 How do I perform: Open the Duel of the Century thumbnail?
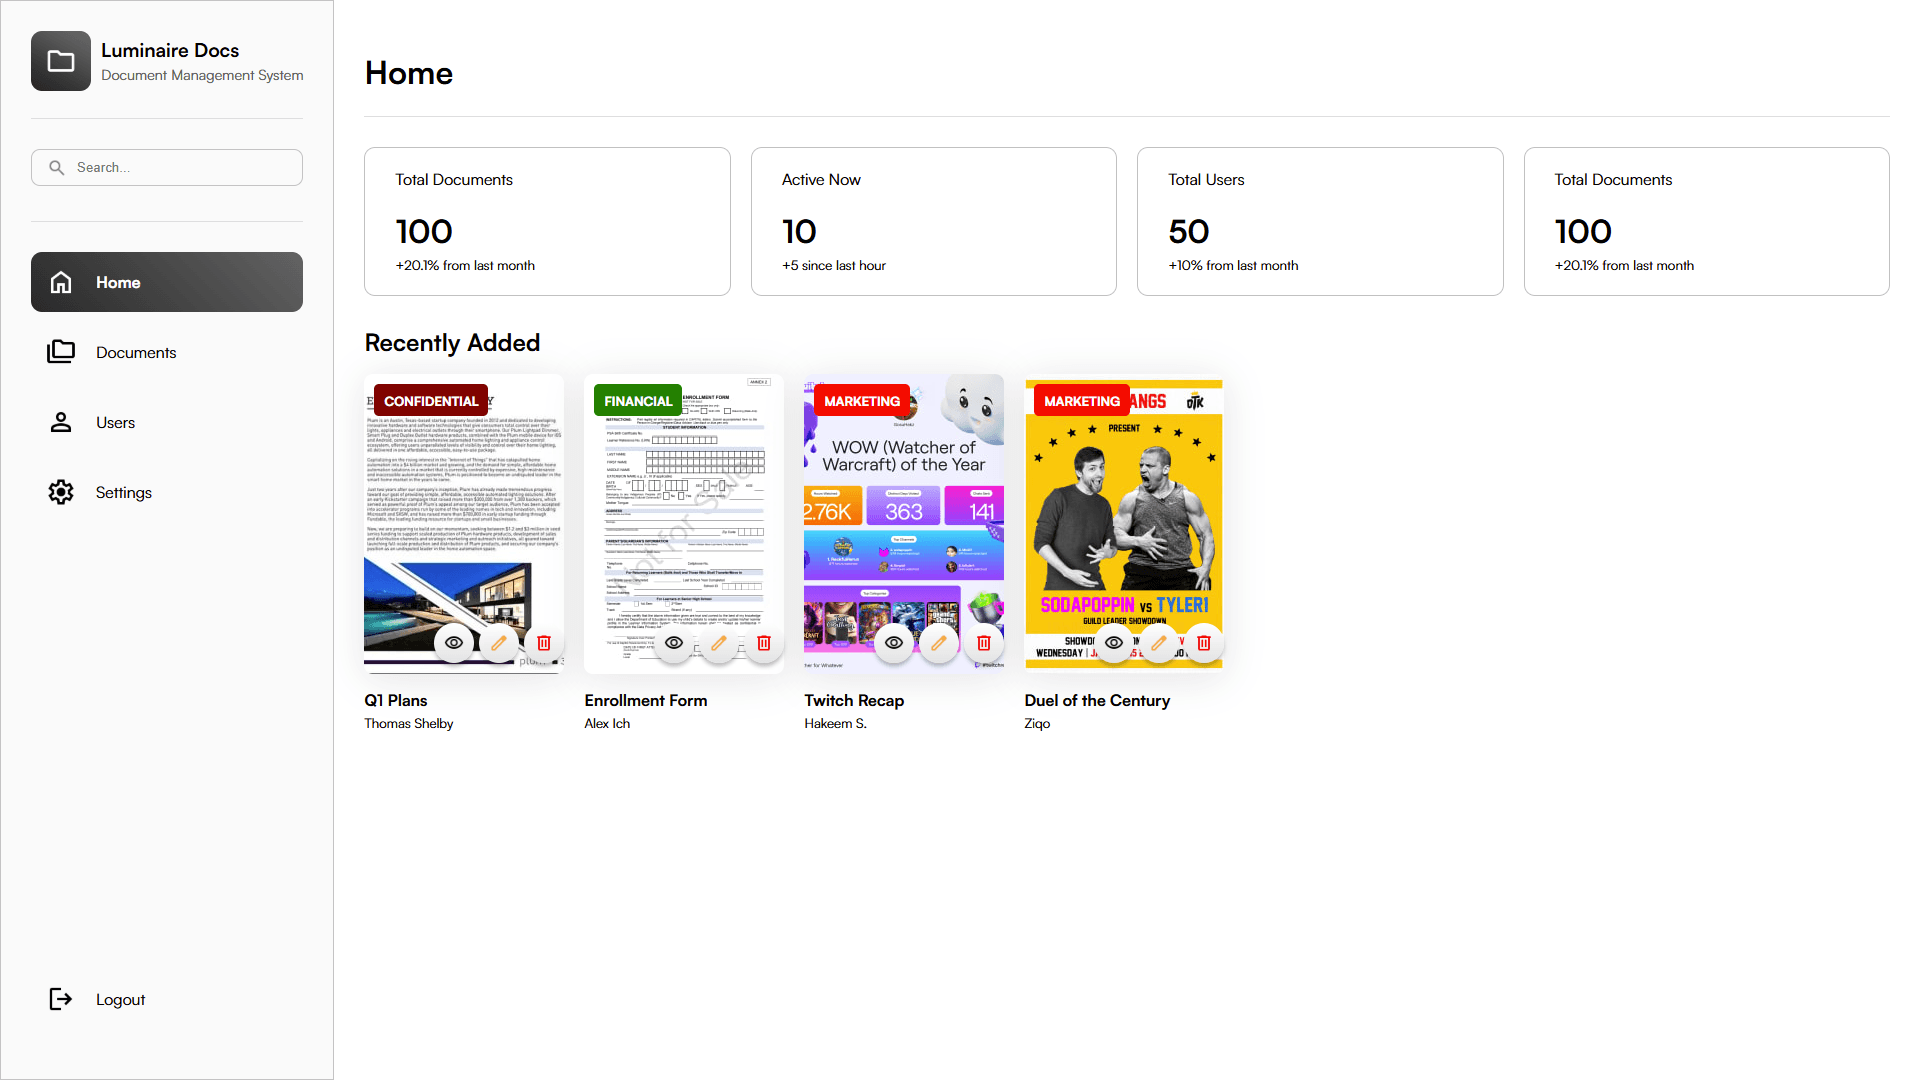click(1124, 523)
